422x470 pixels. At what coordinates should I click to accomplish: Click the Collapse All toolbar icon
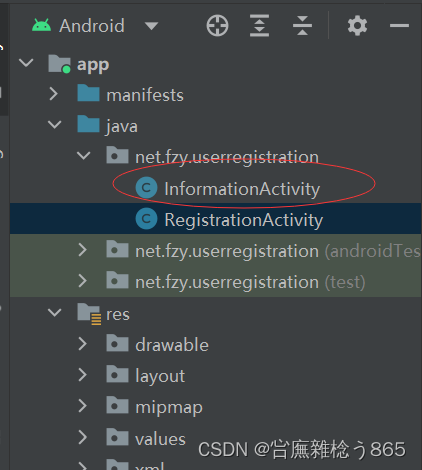302,25
